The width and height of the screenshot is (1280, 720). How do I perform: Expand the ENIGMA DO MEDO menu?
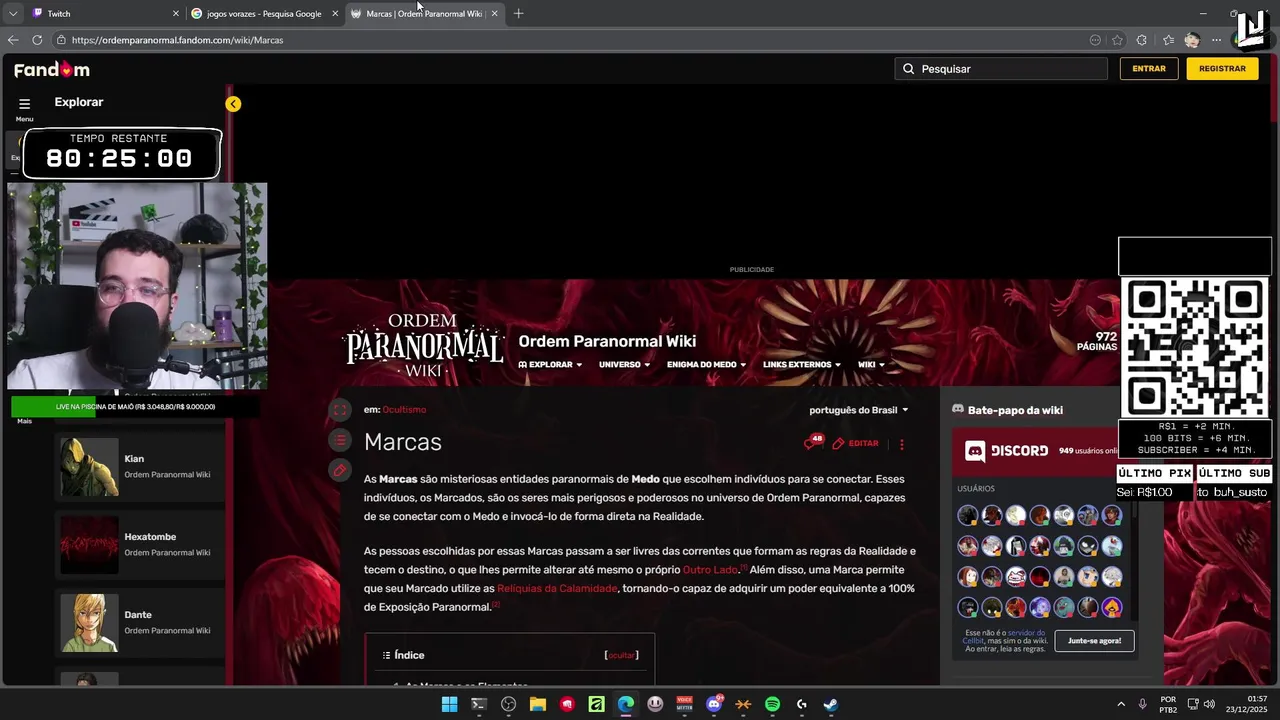(706, 365)
